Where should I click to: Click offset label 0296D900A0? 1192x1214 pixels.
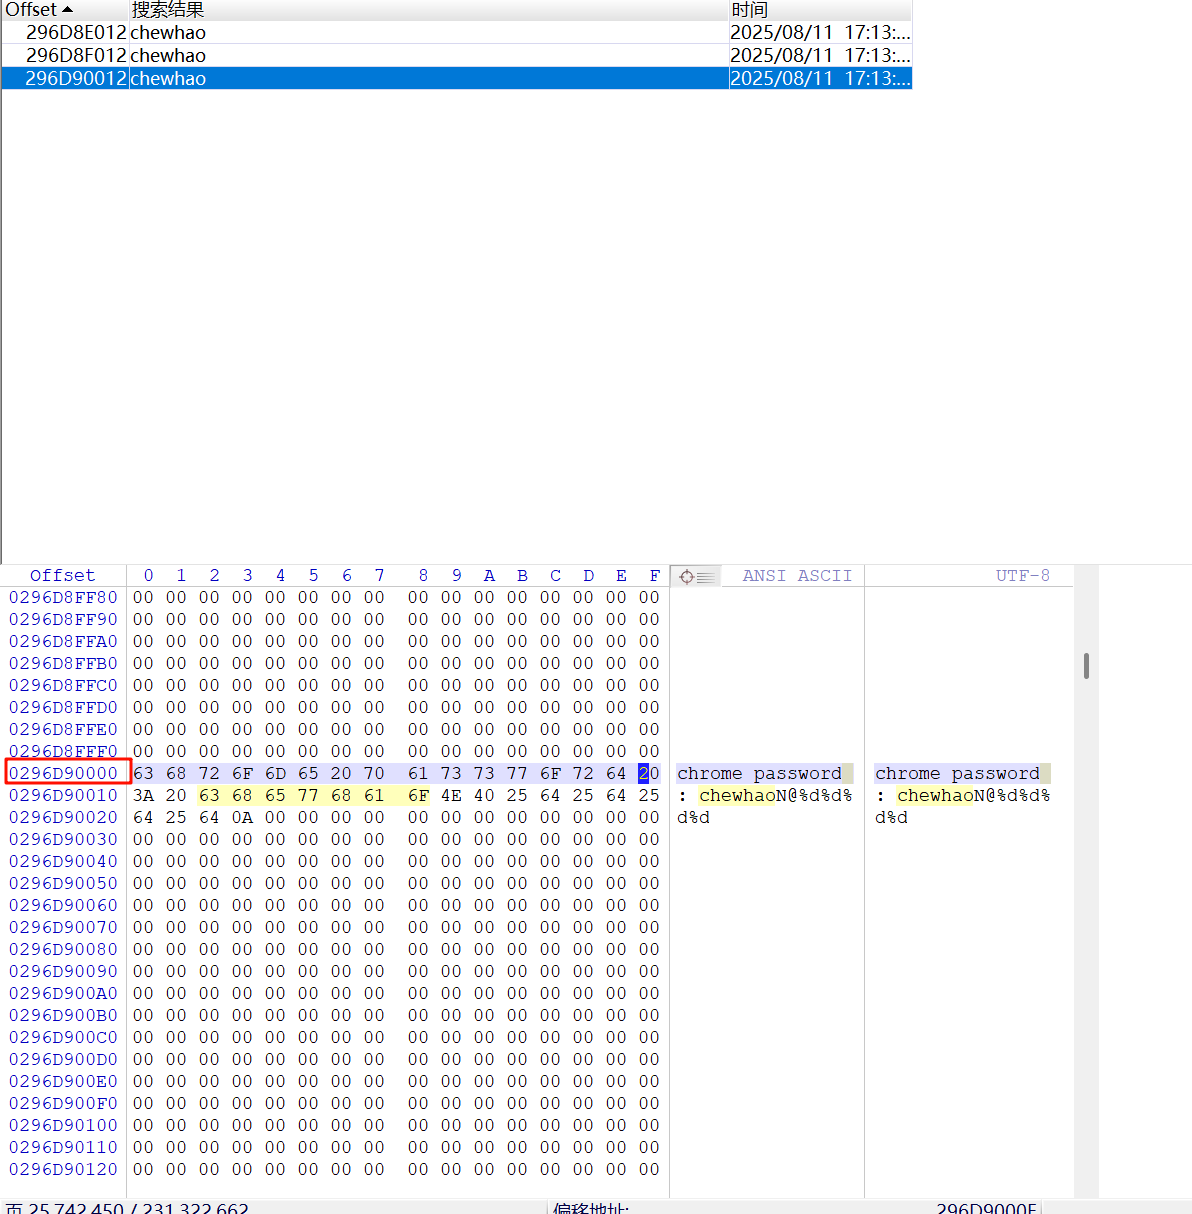[x=63, y=993]
